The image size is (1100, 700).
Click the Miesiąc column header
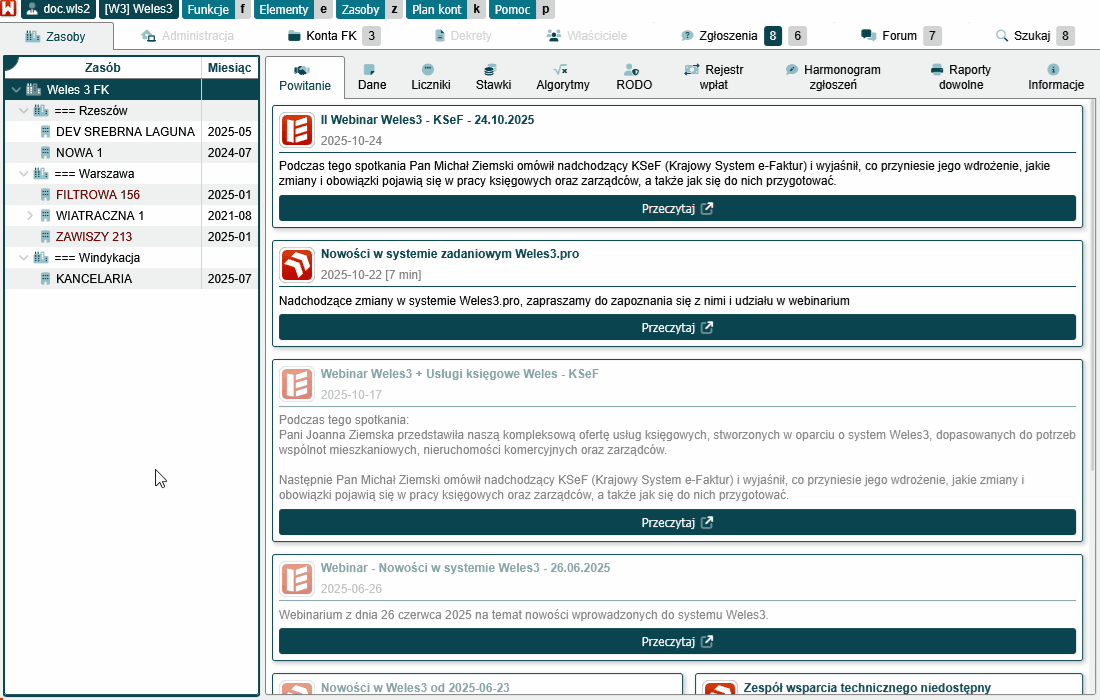coord(229,67)
